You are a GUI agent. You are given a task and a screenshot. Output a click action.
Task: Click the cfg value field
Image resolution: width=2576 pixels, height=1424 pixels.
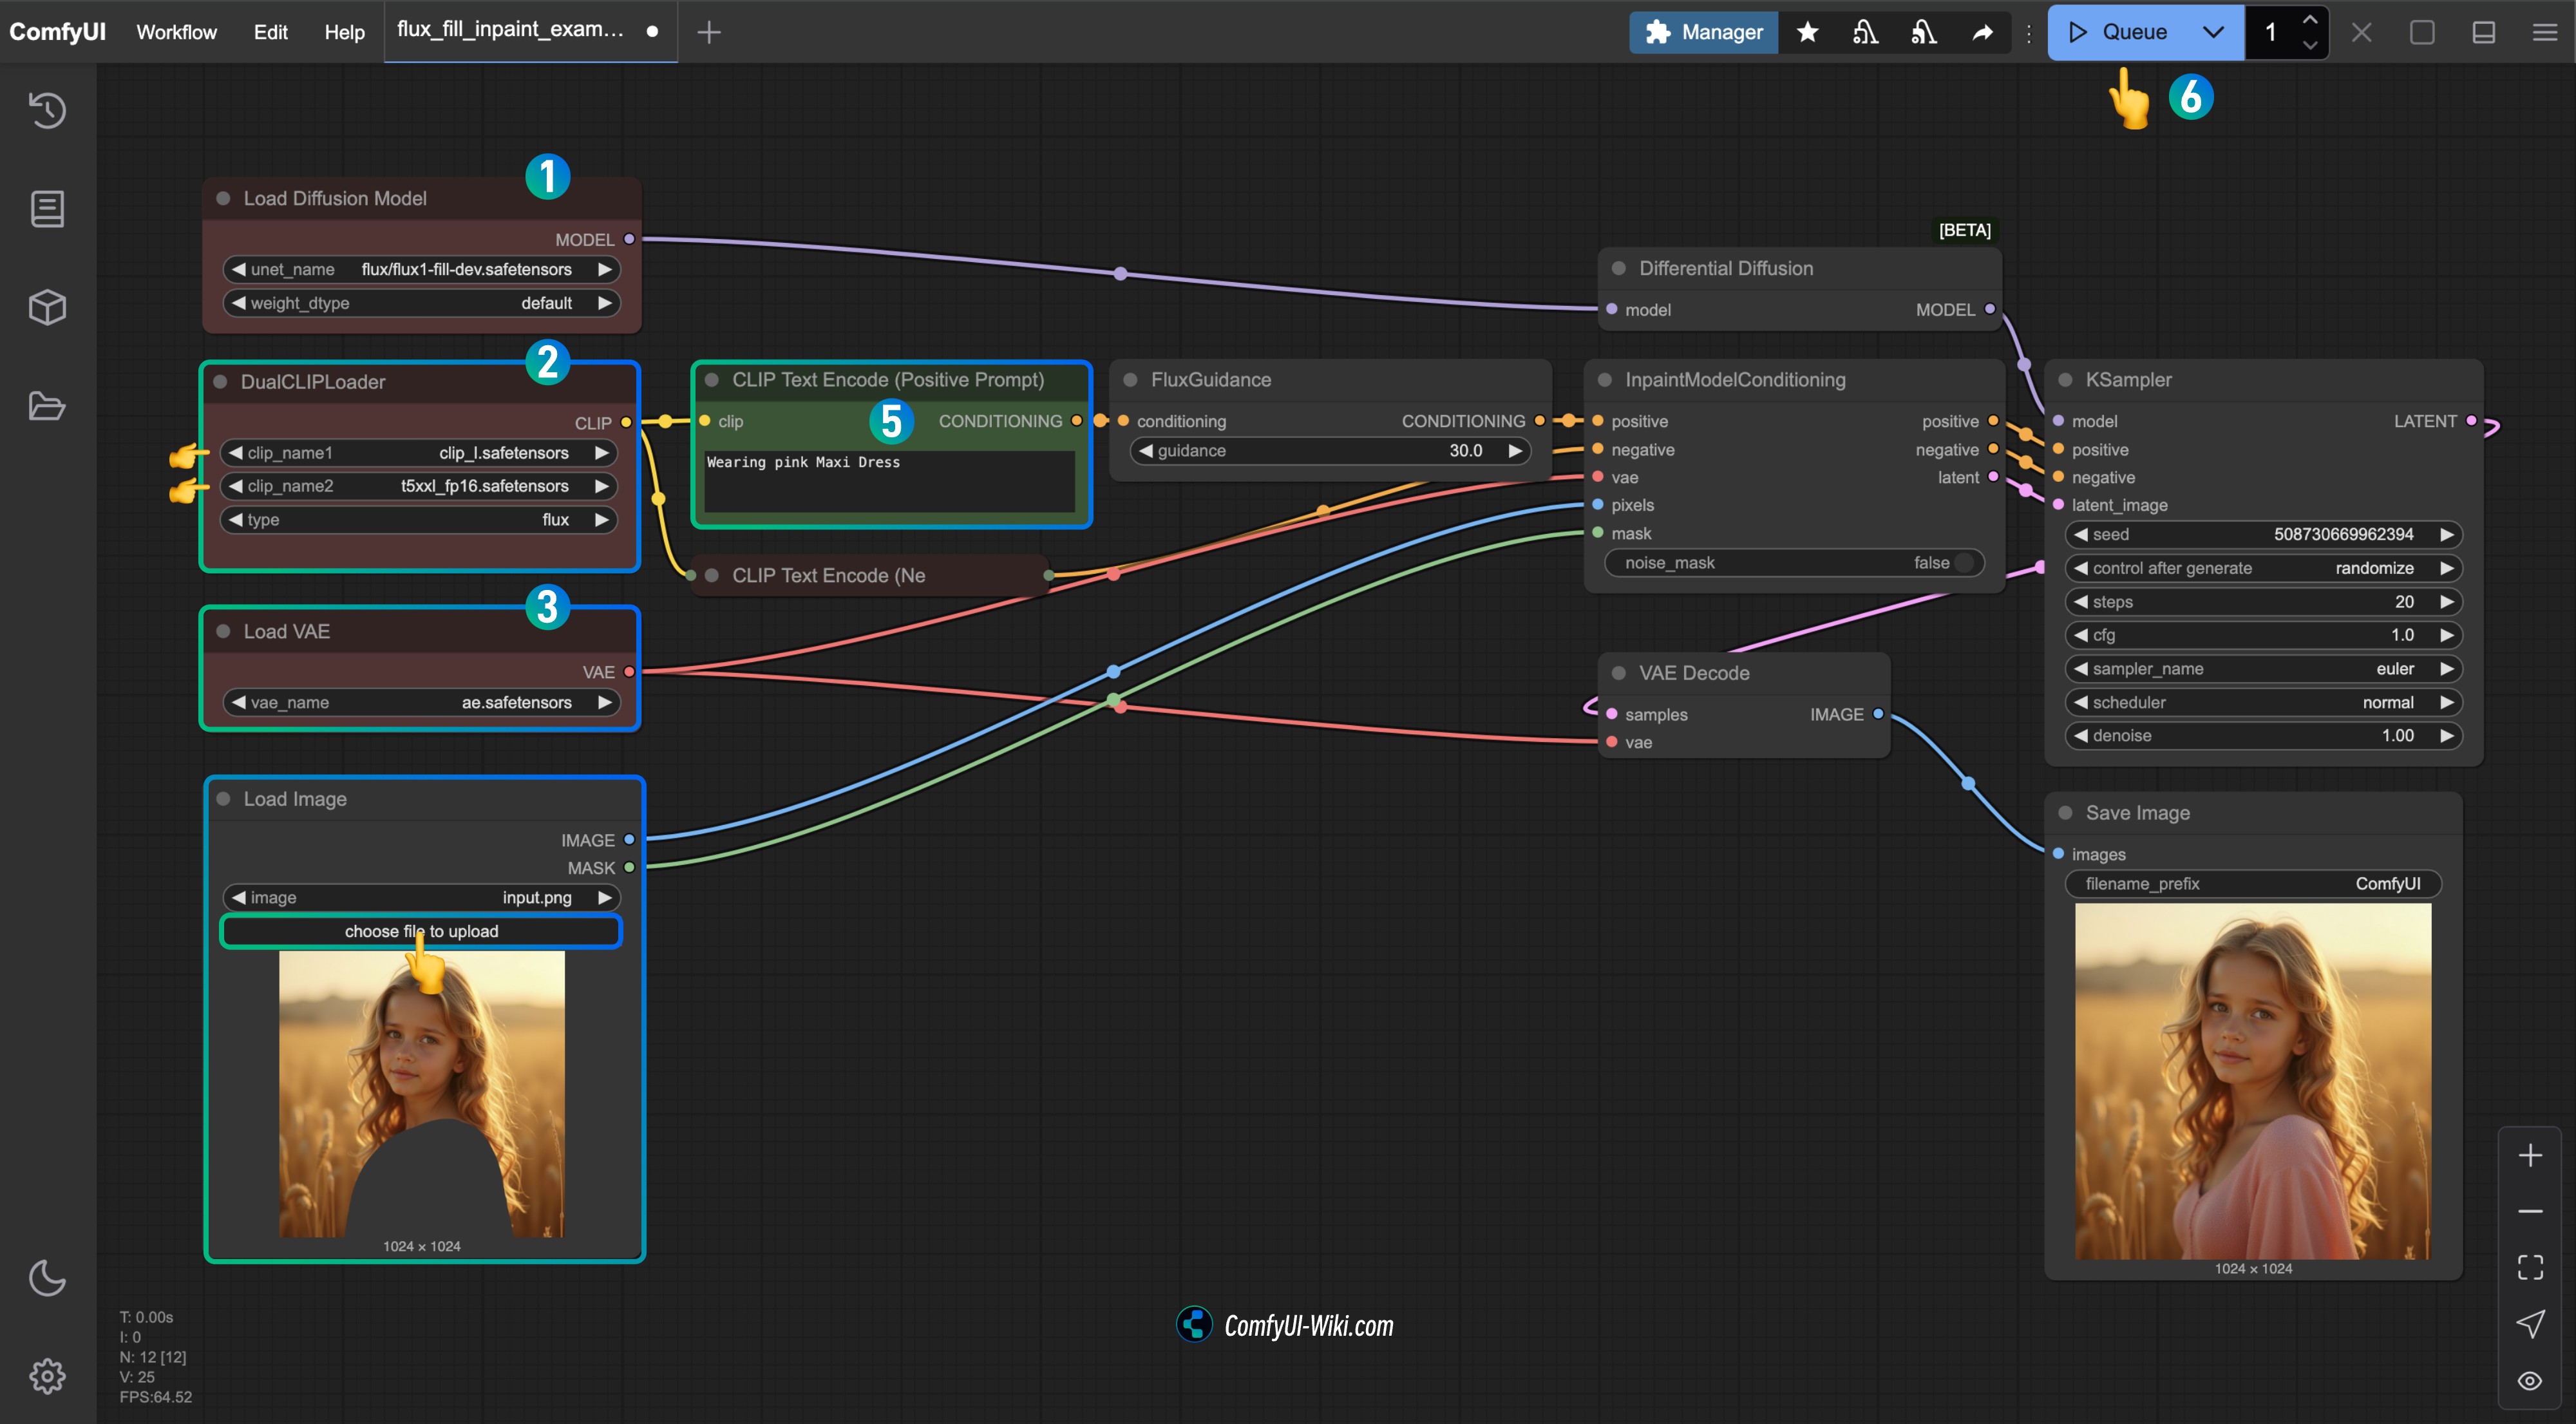click(2263, 635)
